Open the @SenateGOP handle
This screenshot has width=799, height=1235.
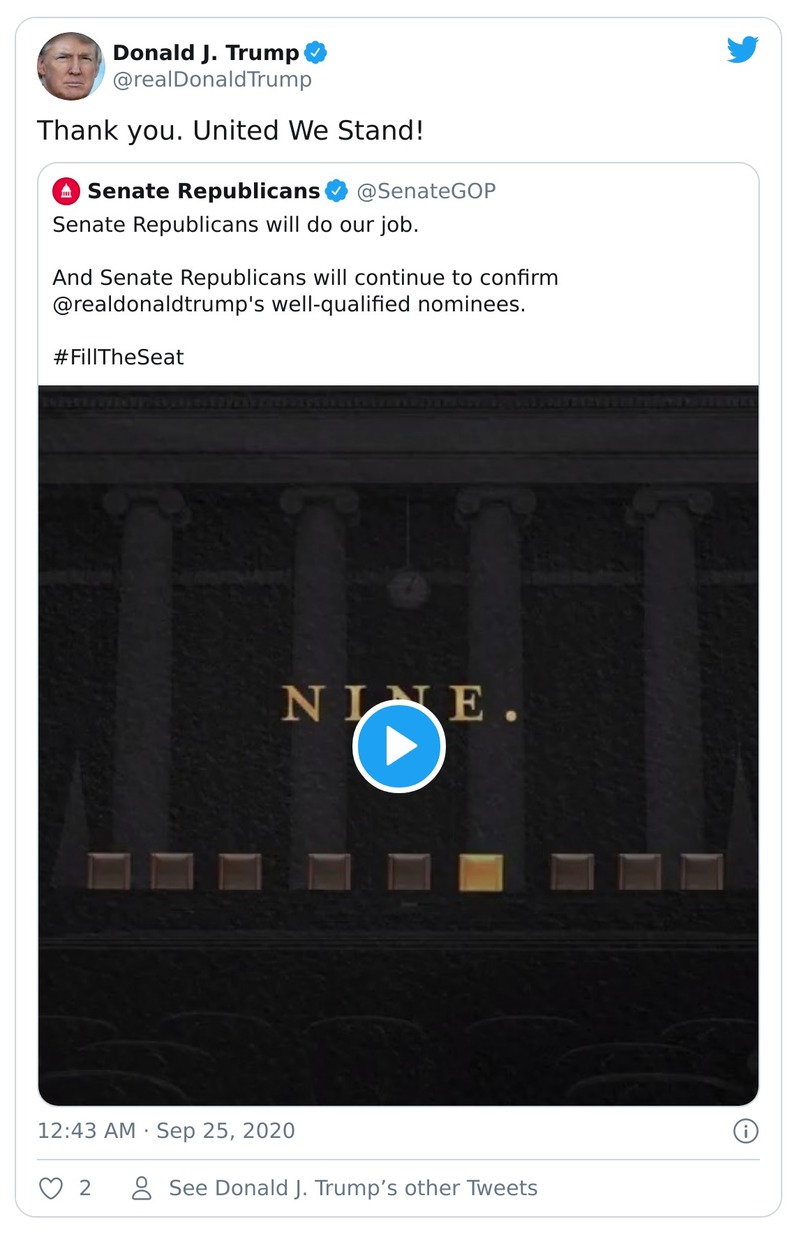coord(426,190)
